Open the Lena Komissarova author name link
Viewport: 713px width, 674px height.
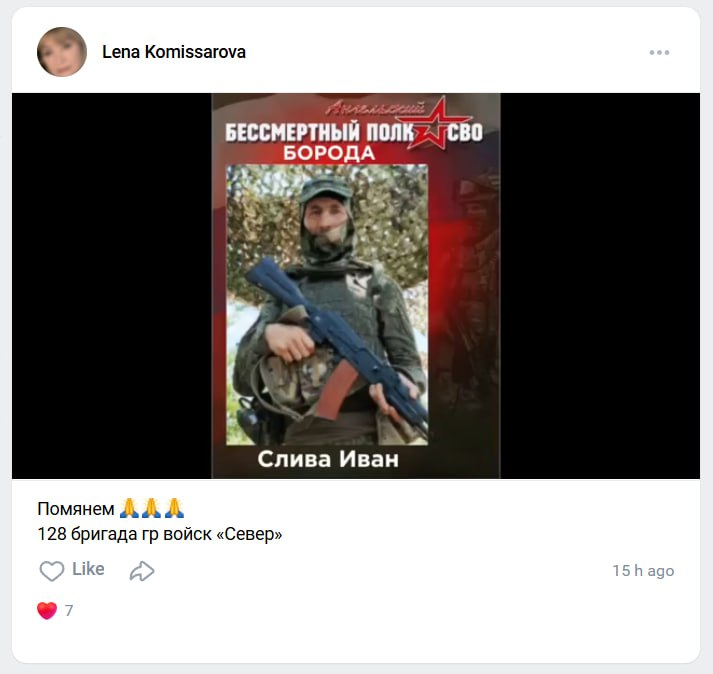(174, 52)
